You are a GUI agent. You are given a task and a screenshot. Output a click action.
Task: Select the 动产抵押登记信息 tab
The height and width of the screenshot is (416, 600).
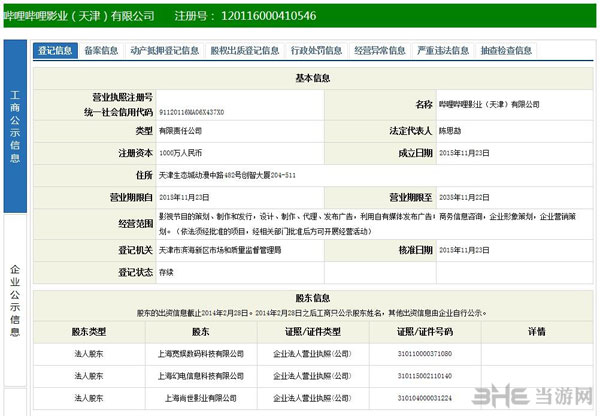(163, 50)
